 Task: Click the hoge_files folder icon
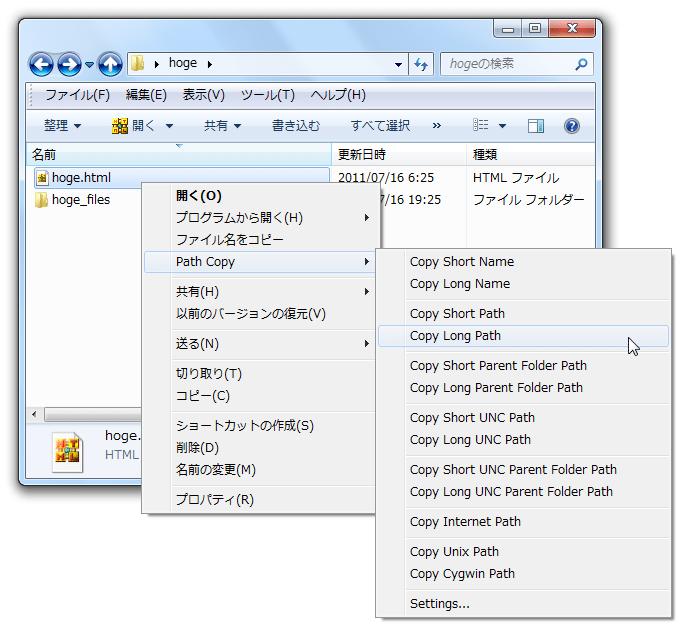click(x=42, y=200)
